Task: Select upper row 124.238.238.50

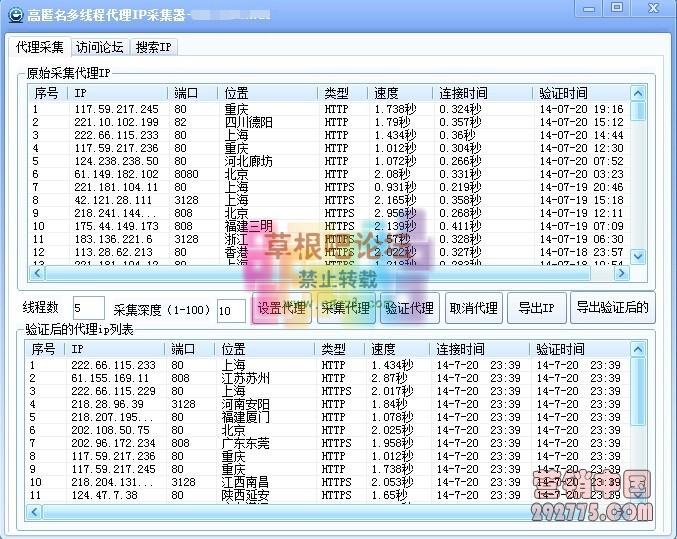Action: coord(329,161)
